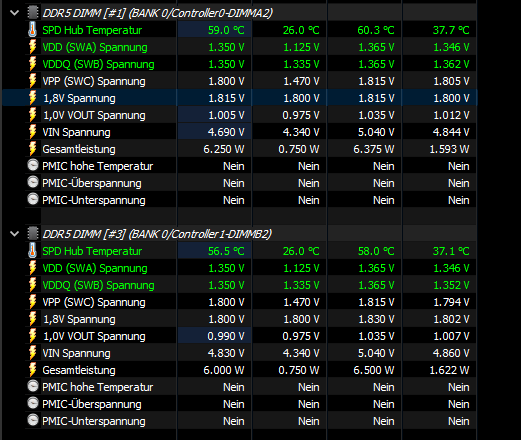Click the 4.830 V VIN value
The image size is (521, 440).
[226, 353]
